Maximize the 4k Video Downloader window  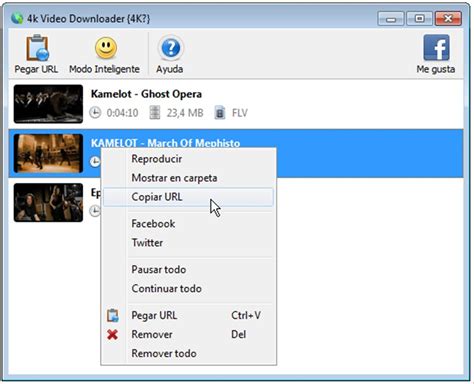[x=419, y=19]
